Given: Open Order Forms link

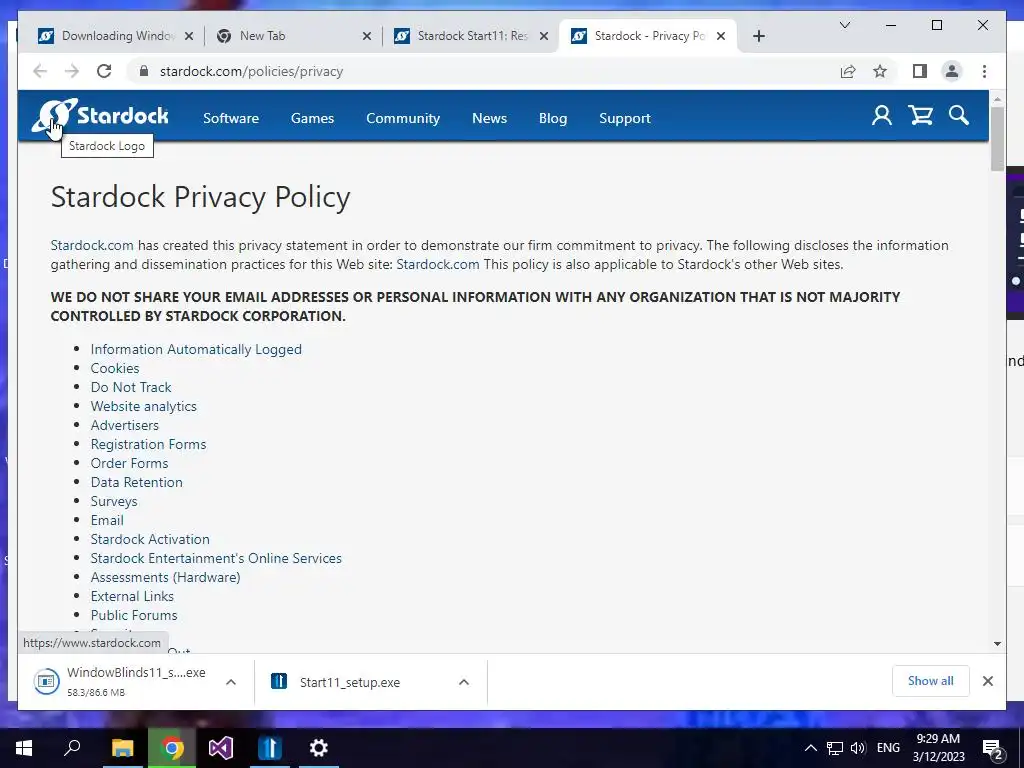Looking at the screenshot, I should 129,463.
